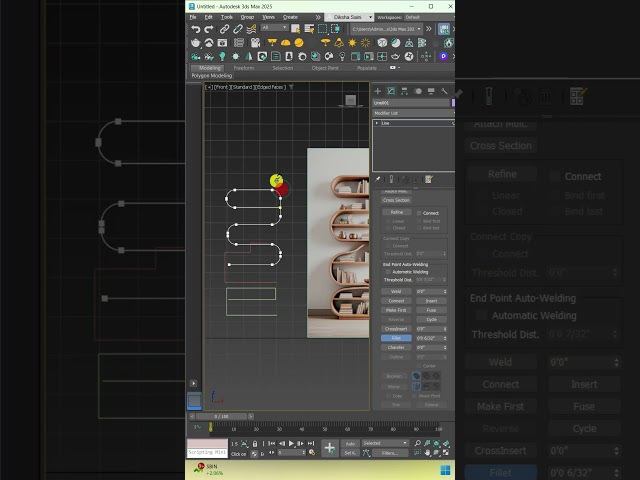This screenshot has height=480, width=640.
Task: Open the Motion tab circle icon
Action: pyautogui.click(x=418, y=91)
